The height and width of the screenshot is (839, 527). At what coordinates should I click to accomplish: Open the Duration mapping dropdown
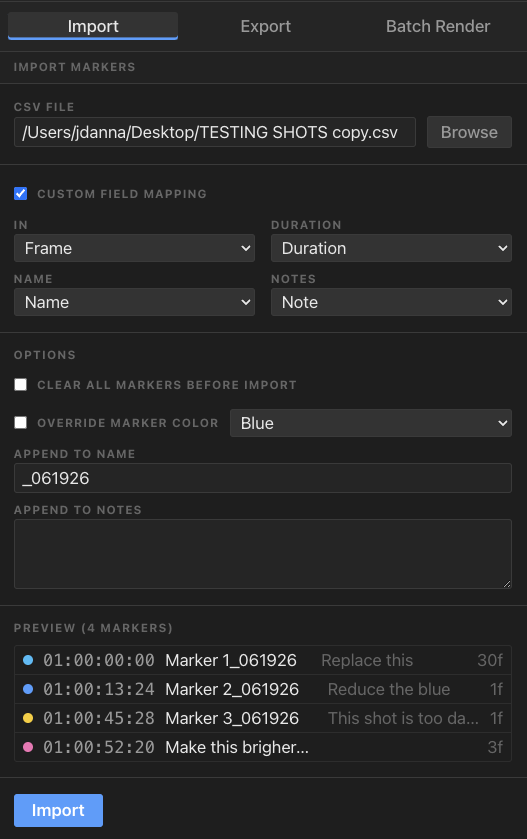[391, 248]
